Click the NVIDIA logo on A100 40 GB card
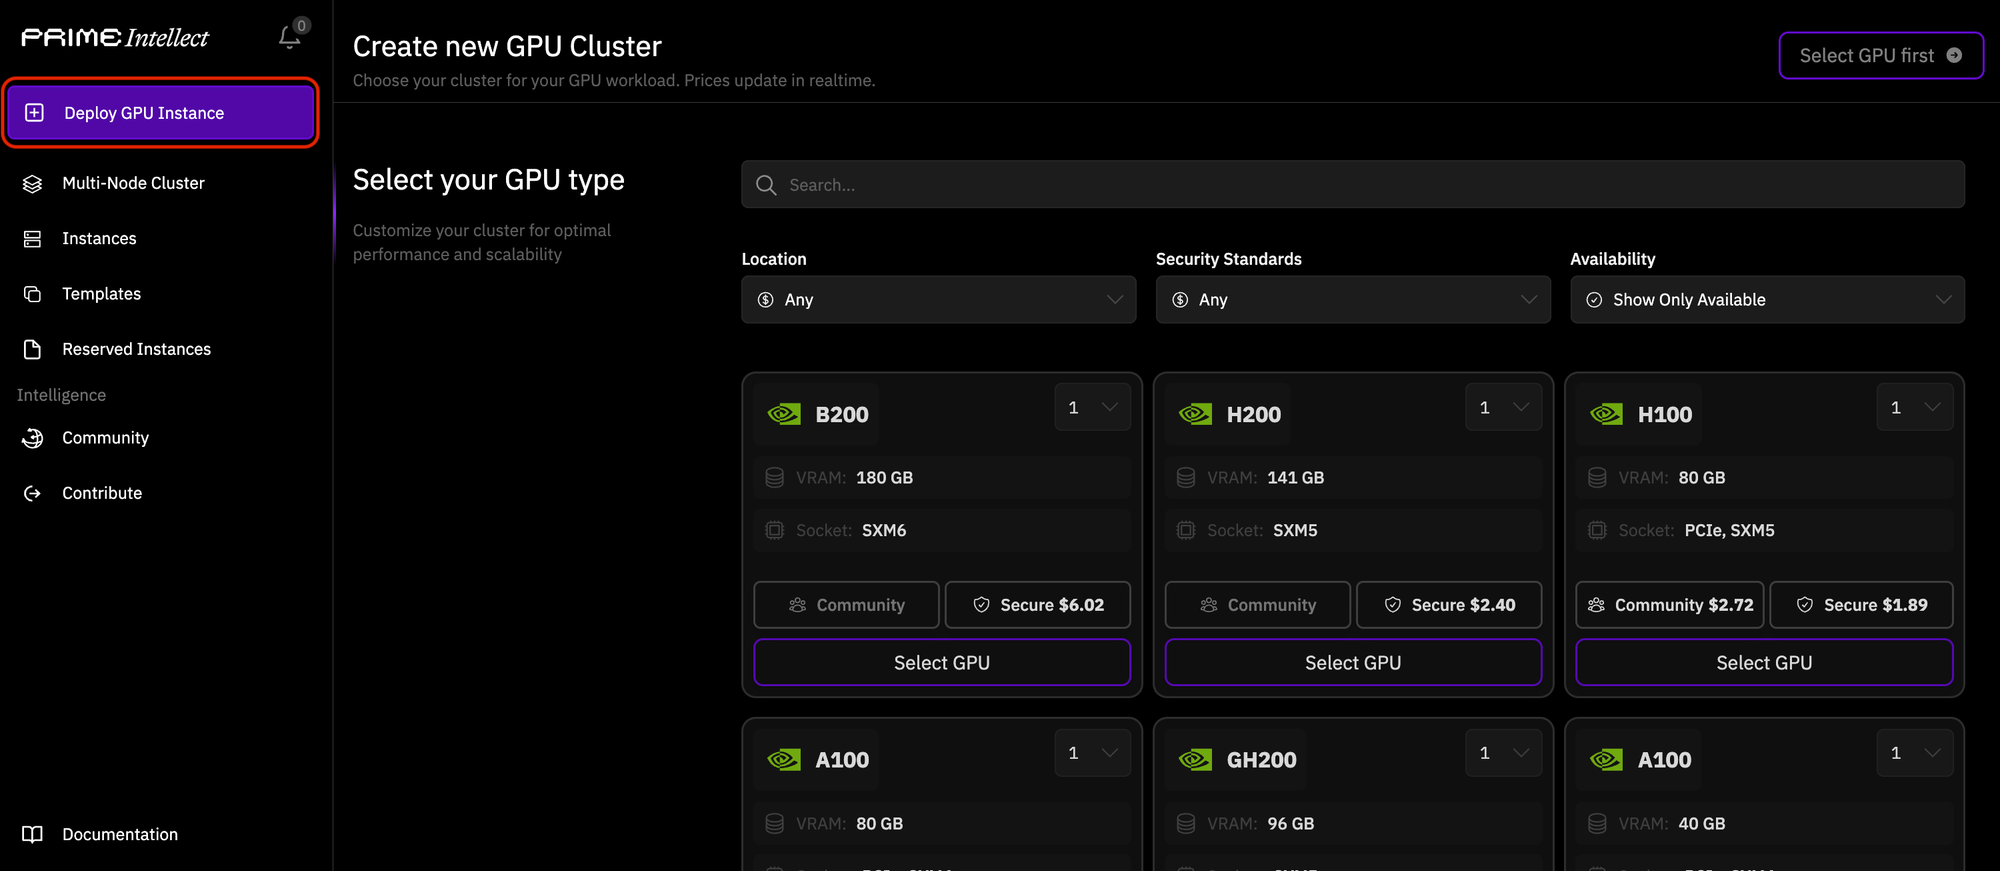This screenshot has height=871, width=2000. click(x=1606, y=760)
